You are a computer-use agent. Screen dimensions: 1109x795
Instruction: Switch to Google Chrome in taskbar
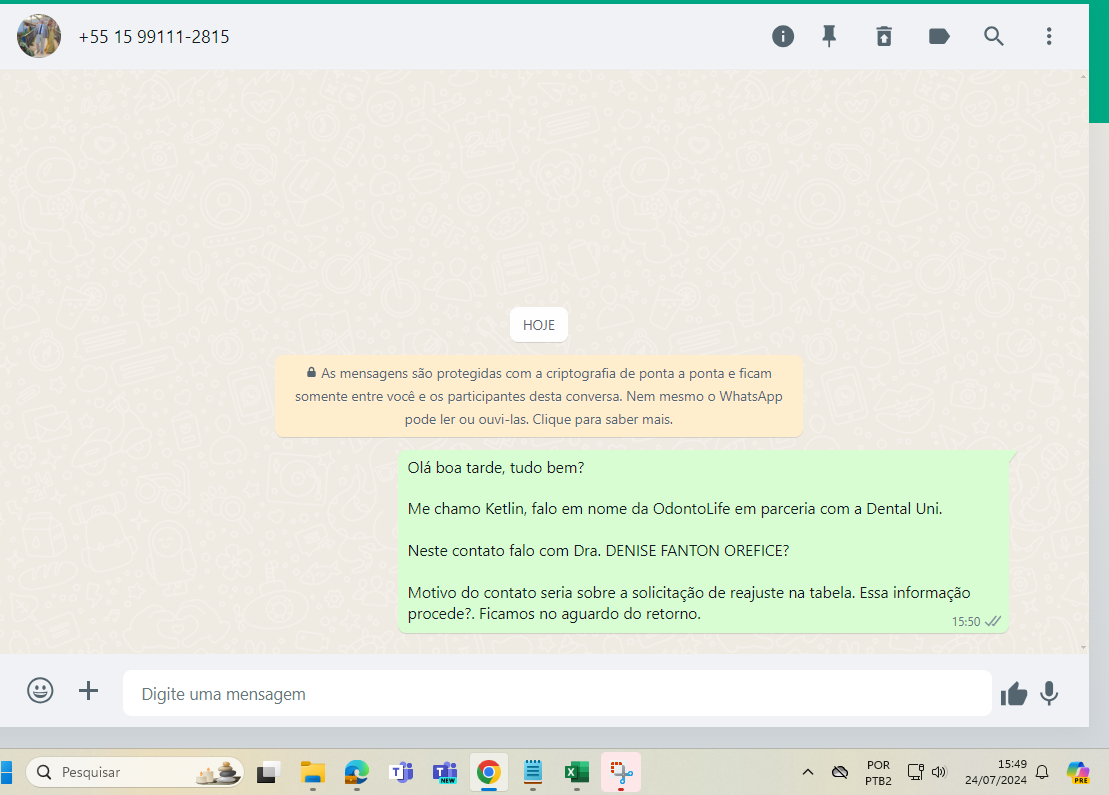click(x=489, y=772)
